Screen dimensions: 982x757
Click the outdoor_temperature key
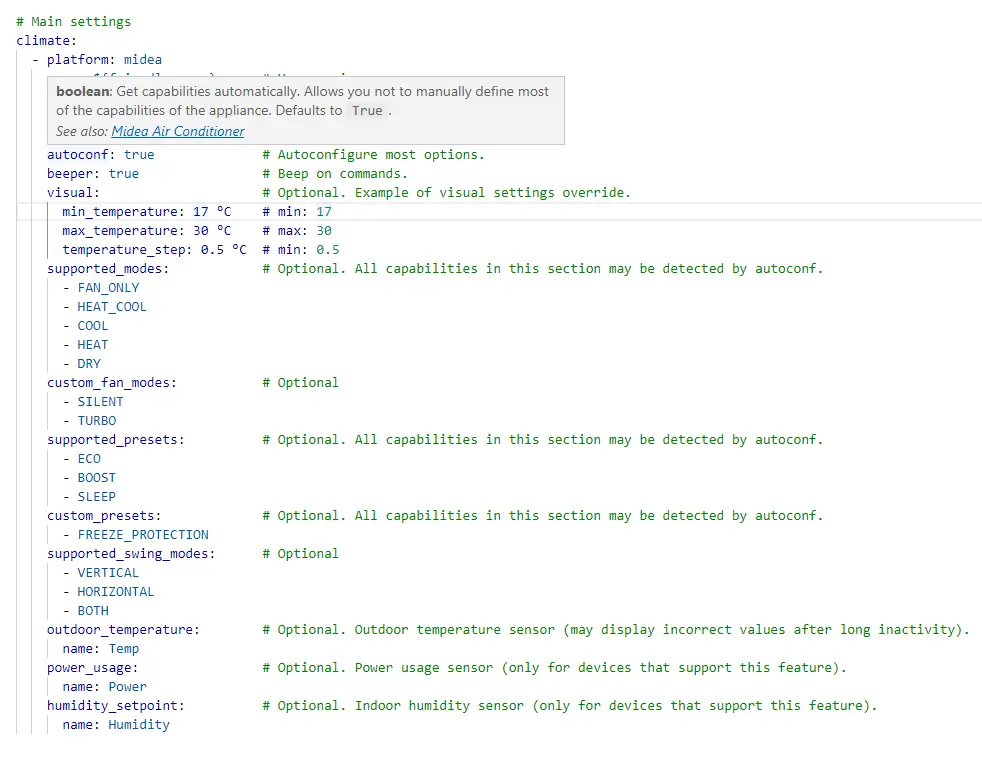(x=120, y=630)
